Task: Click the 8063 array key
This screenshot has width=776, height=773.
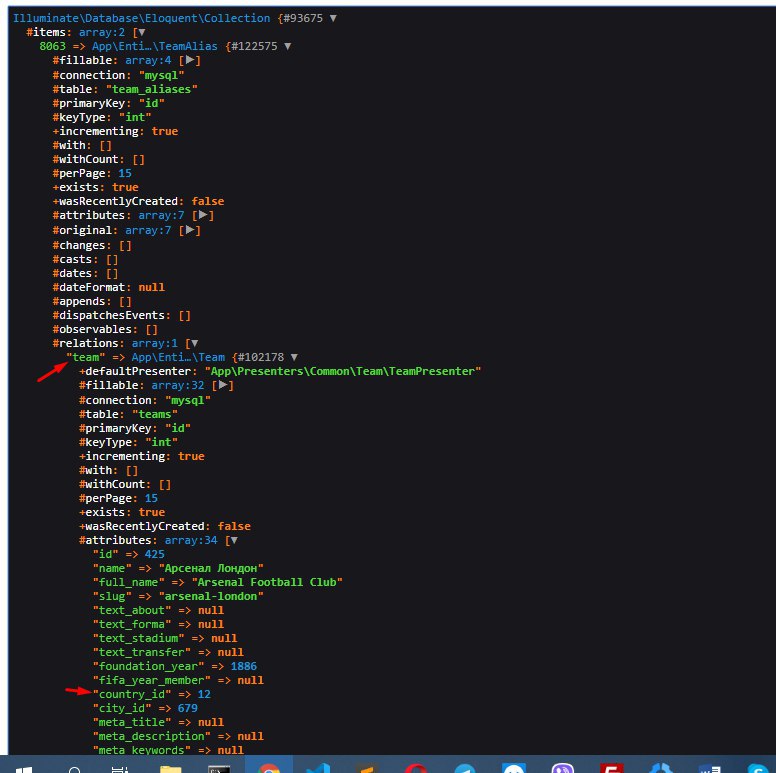Action: (x=52, y=46)
